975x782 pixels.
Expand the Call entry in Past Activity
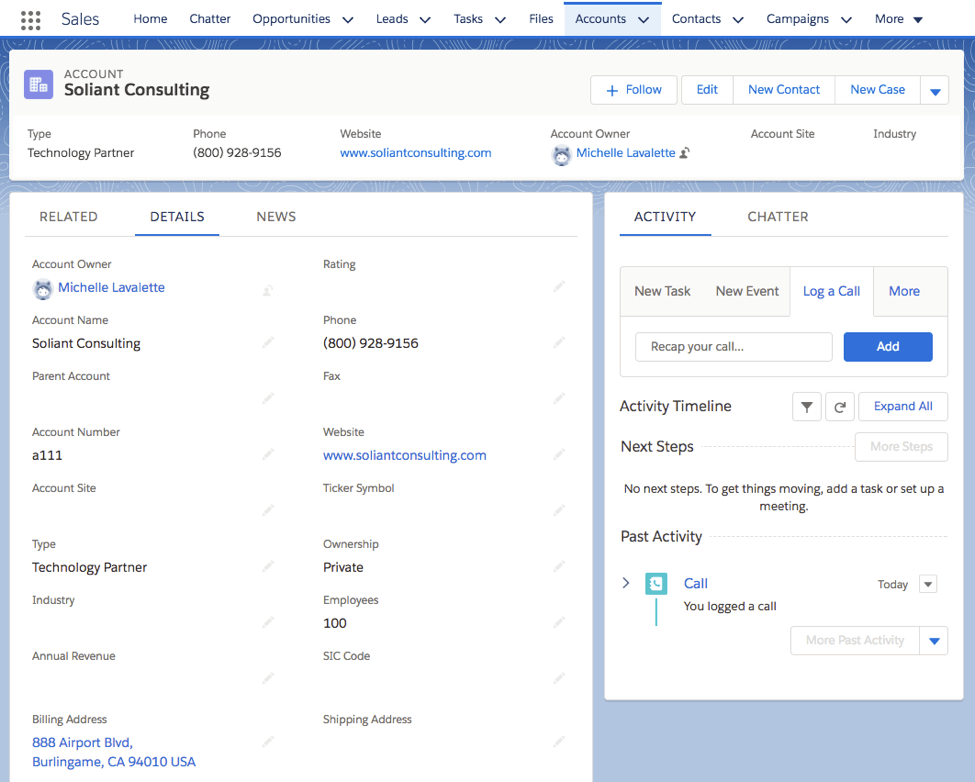click(625, 583)
